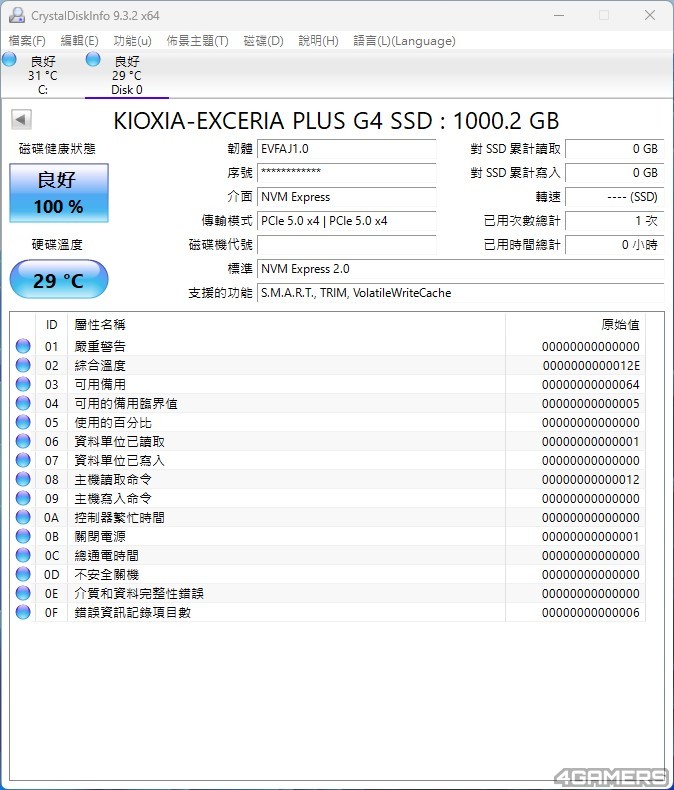This screenshot has height=790, width=674.
Task: Click status orb in row 0B 關閉電源
Action: point(23,536)
